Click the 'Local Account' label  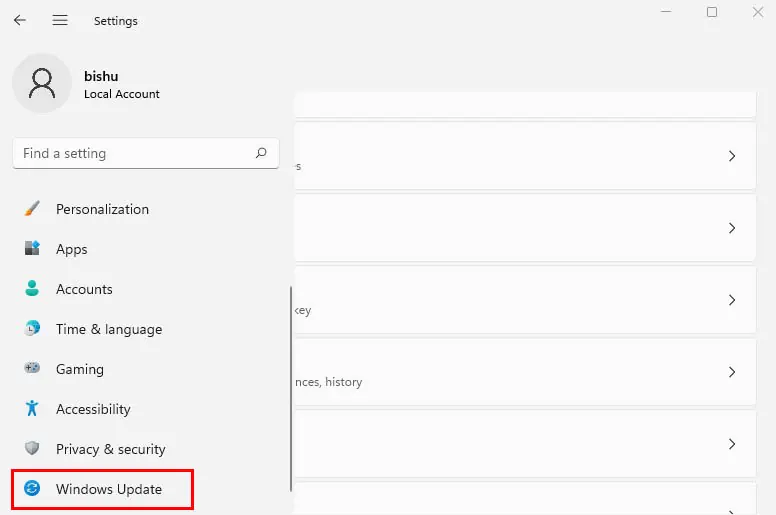pos(121,94)
